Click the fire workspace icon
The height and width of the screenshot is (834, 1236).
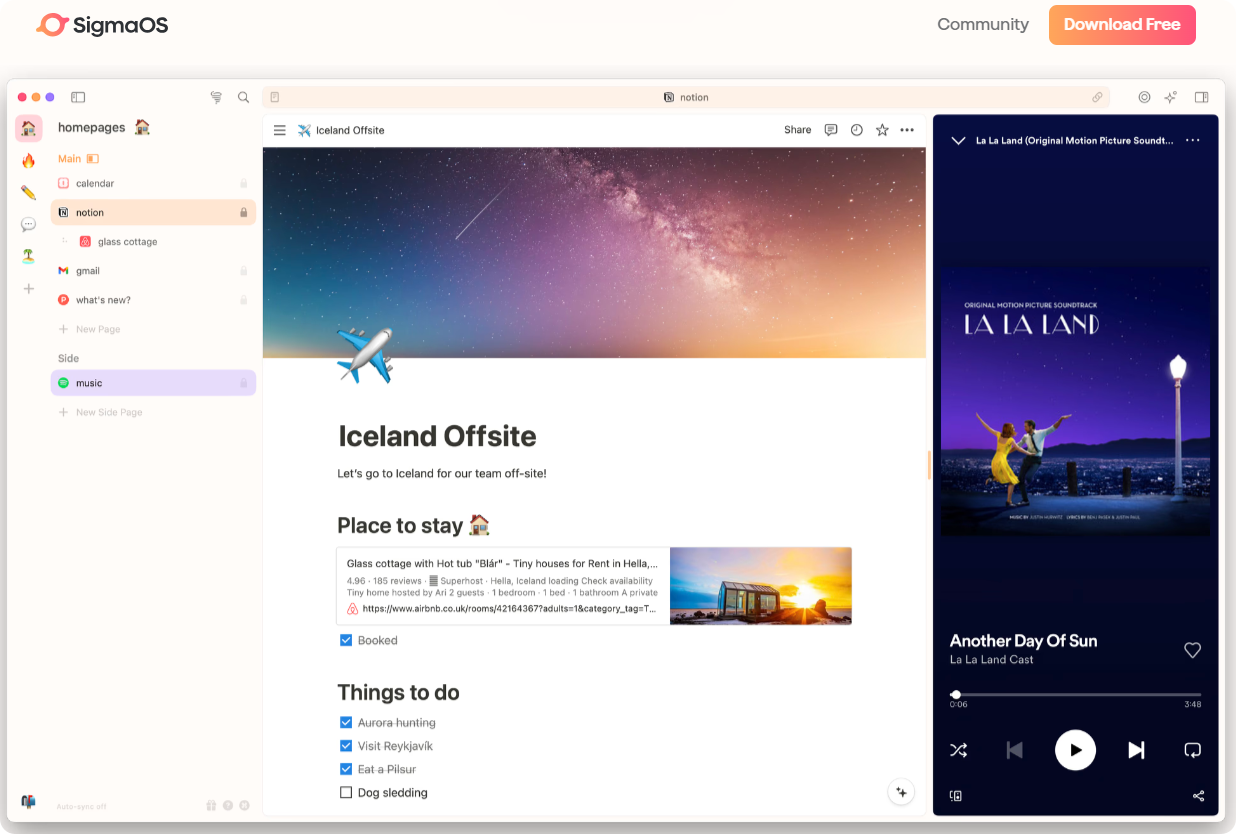point(28,160)
